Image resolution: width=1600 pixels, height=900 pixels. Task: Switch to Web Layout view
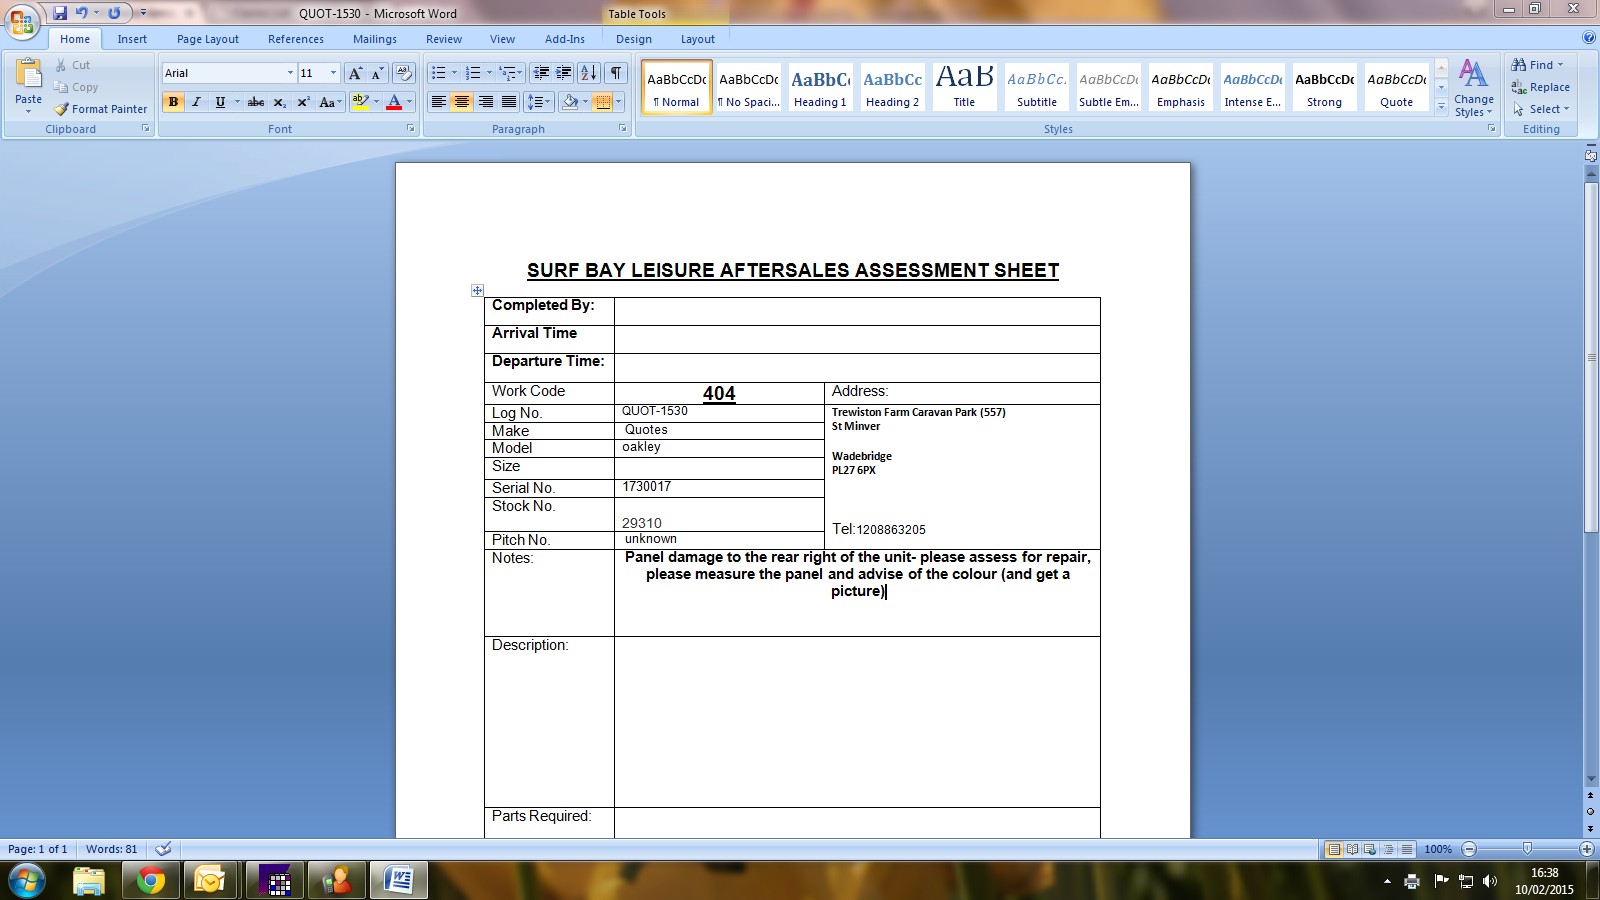[x=1370, y=849]
